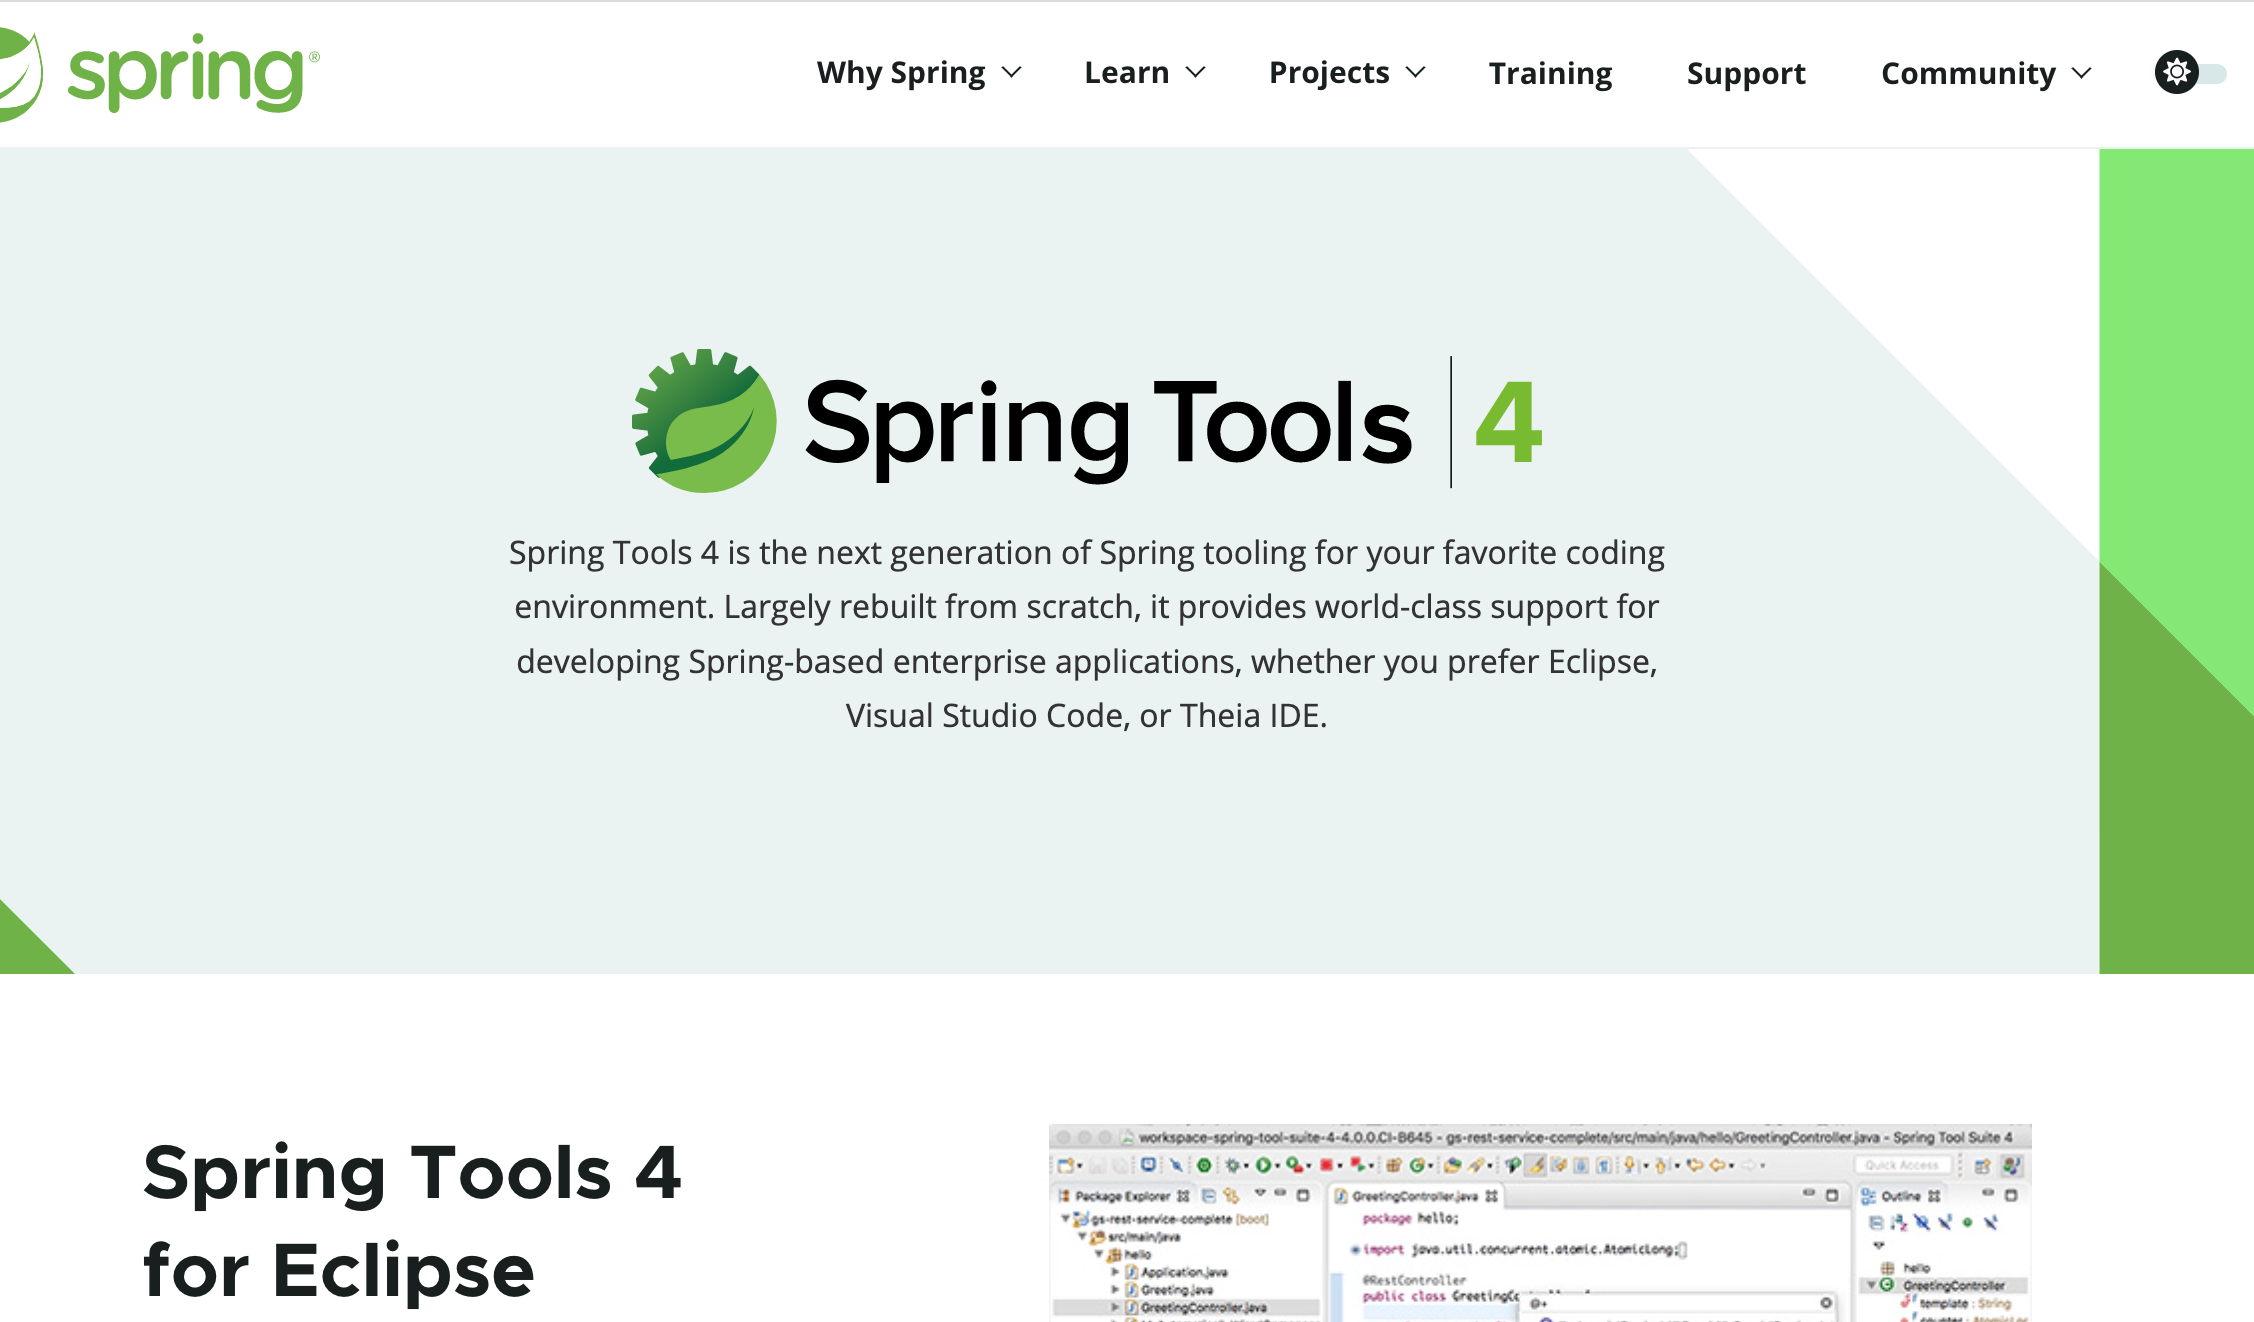Expand the Learn navigation menu
The image size is (2254, 1322).
(1145, 73)
